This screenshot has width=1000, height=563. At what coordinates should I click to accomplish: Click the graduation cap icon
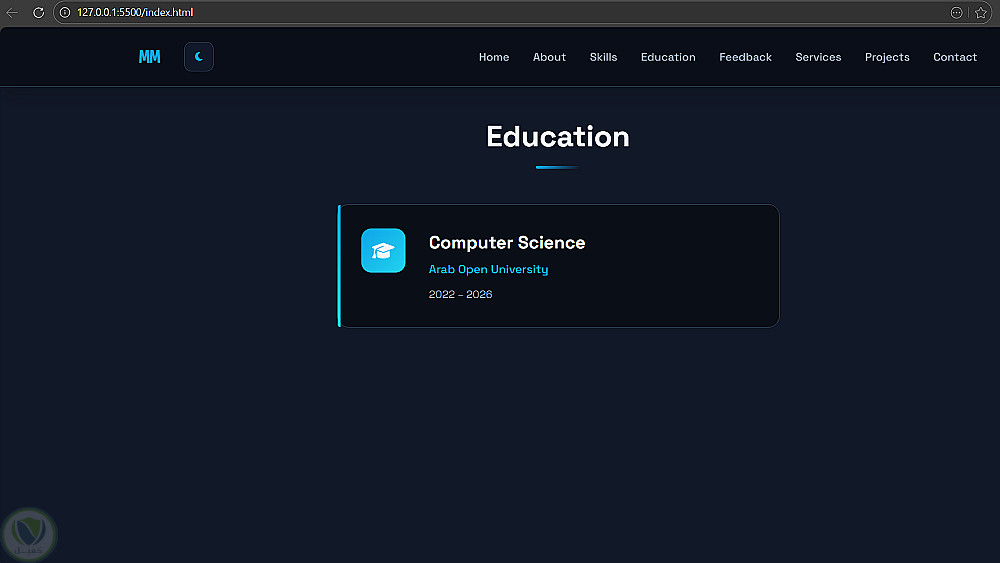pyautogui.click(x=383, y=251)
